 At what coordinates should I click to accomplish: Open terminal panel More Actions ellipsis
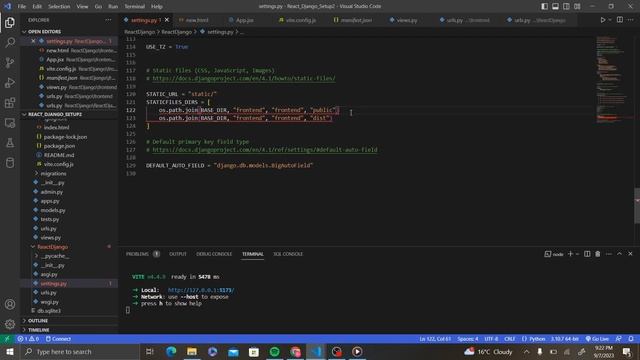click(609, 254)
